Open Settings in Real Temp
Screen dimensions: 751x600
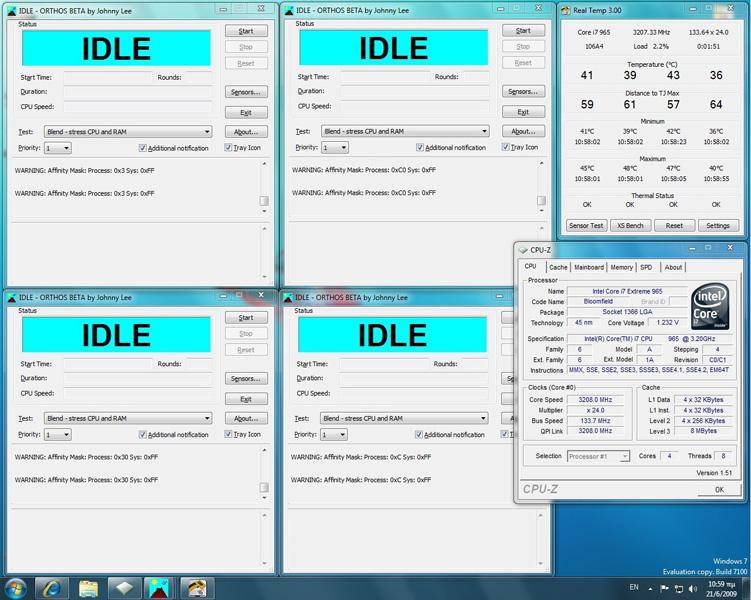718,226
